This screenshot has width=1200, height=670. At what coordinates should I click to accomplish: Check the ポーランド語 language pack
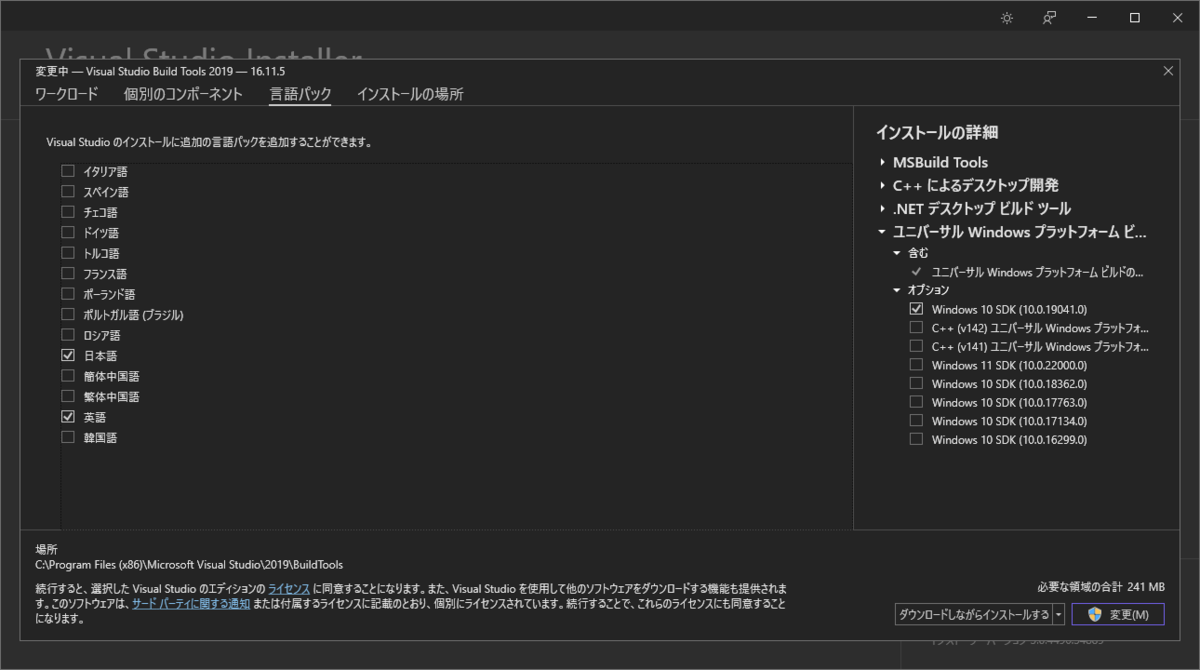pyautogui.click(x=68, y=294)
